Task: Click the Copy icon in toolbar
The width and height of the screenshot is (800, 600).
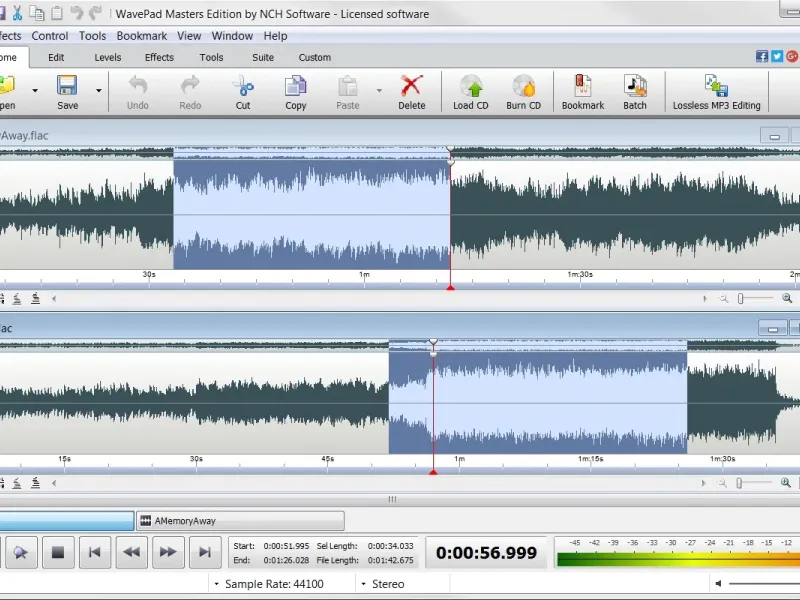Action: point(296,90)
